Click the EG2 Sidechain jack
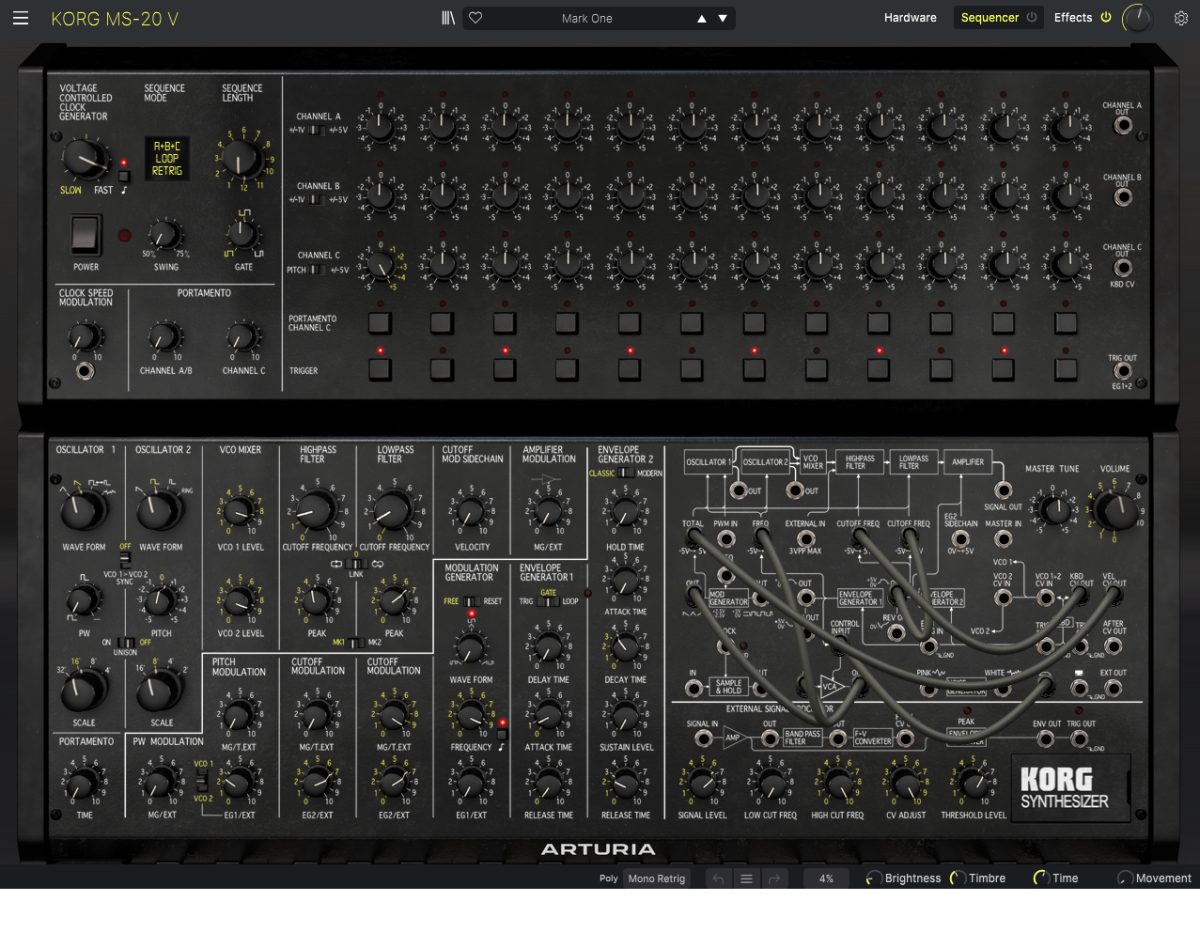Image resolution: width=1200 pixels, height=948 pixels. [960, 538]
